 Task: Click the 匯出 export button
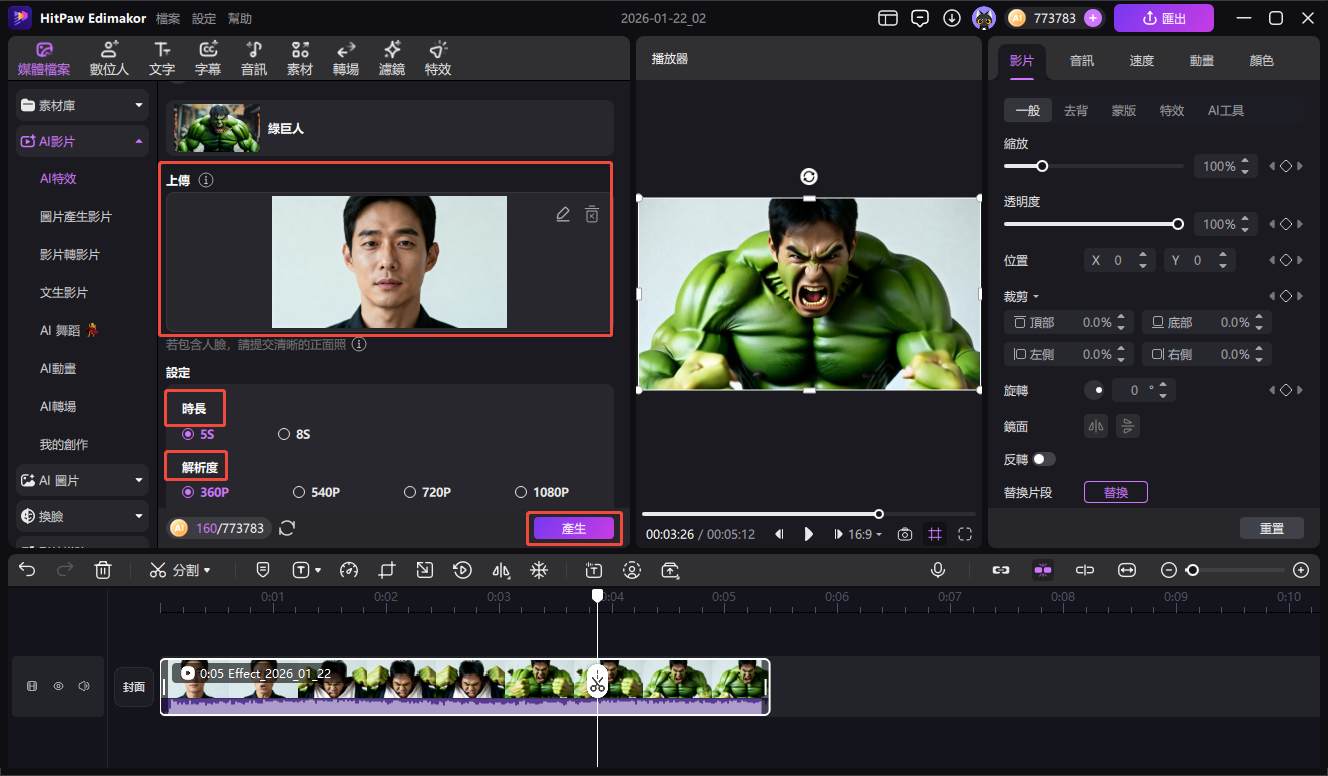[1163, 17]
